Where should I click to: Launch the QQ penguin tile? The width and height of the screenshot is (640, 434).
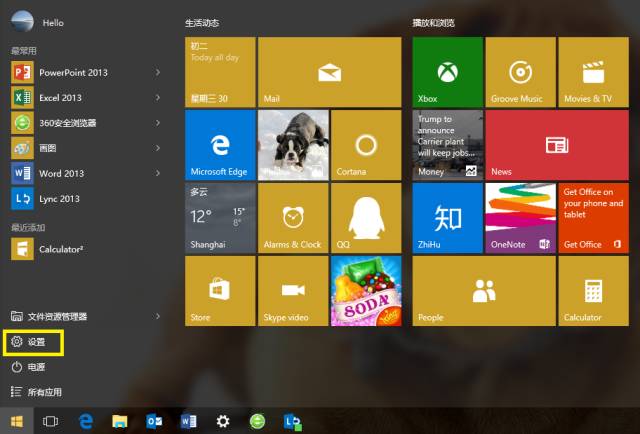coord(366,218)
